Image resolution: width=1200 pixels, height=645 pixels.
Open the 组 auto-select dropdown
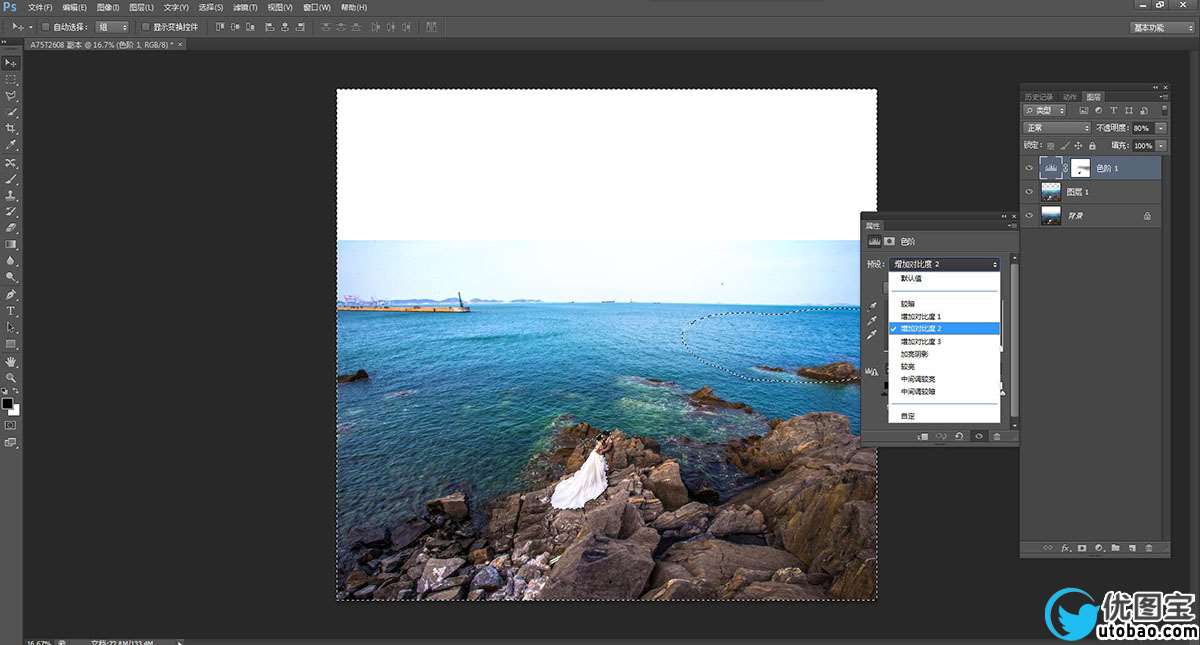click(x=112, y=27)
